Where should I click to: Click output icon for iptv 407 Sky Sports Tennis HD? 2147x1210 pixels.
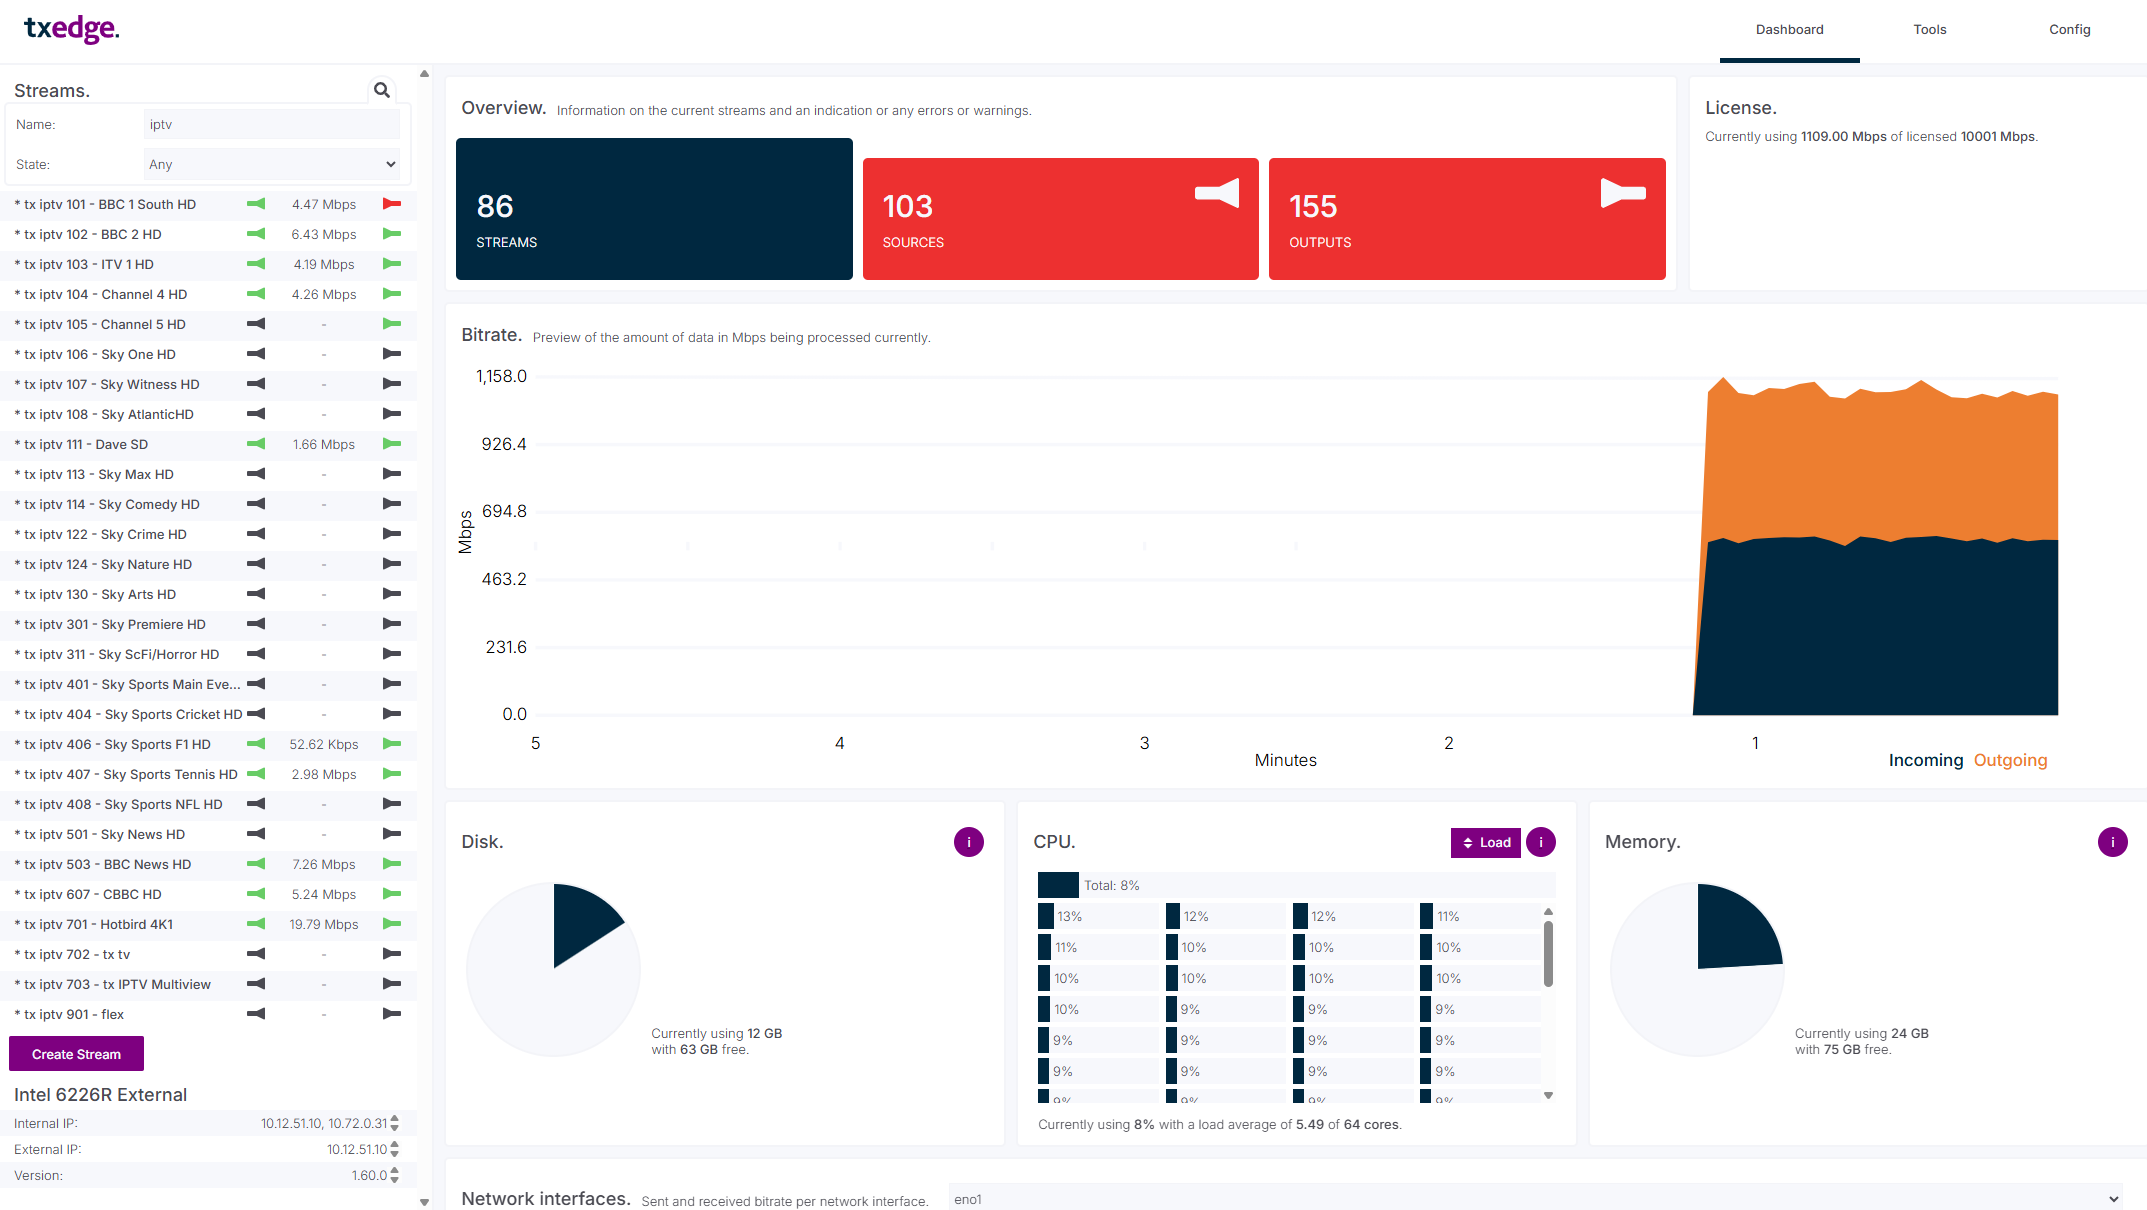click(x=392, y=774)
